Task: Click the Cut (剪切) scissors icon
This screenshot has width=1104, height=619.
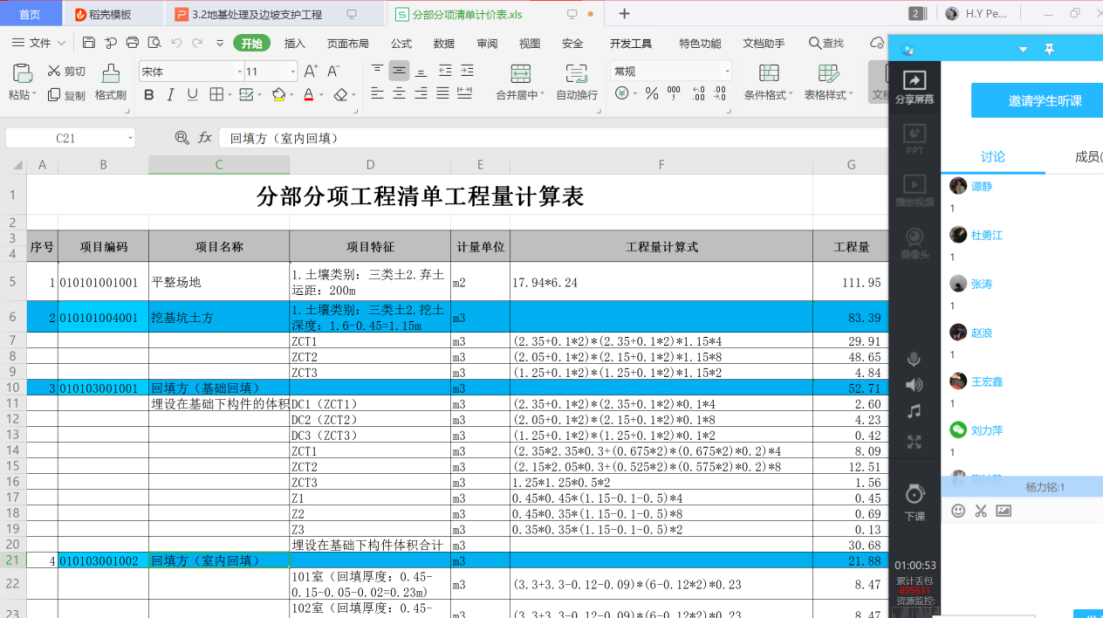Action: [x=54, y=71]
